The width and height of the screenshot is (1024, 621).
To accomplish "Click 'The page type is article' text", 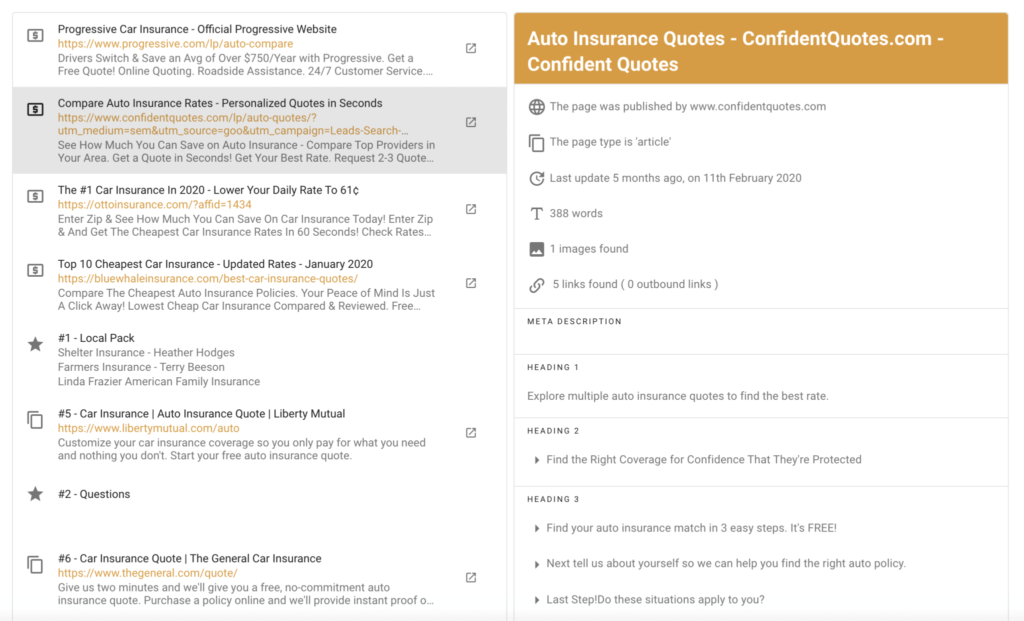I will click(610, 142).
